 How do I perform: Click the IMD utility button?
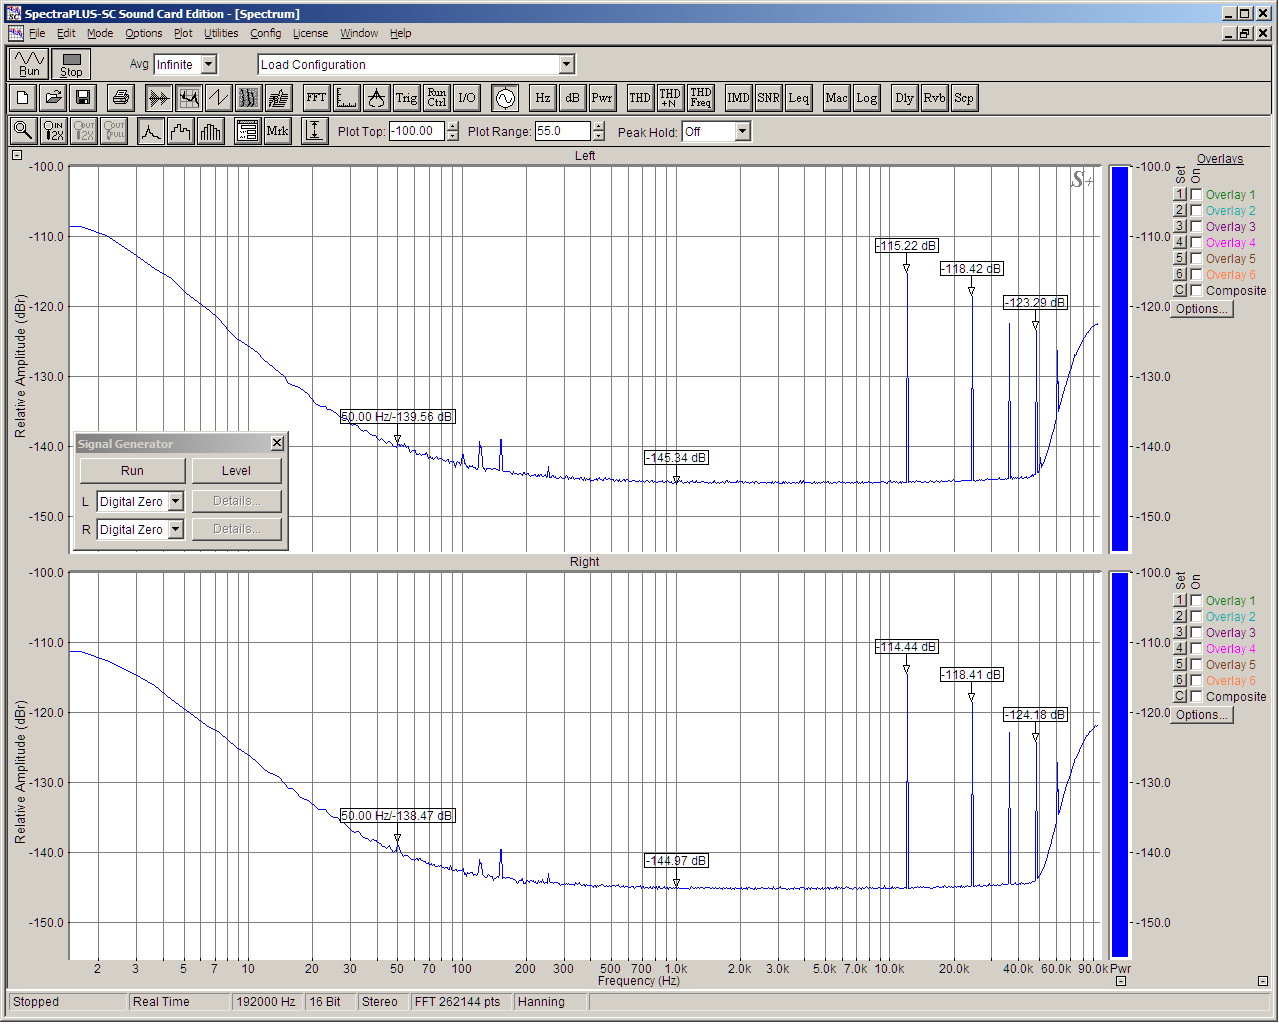(738, 98)
